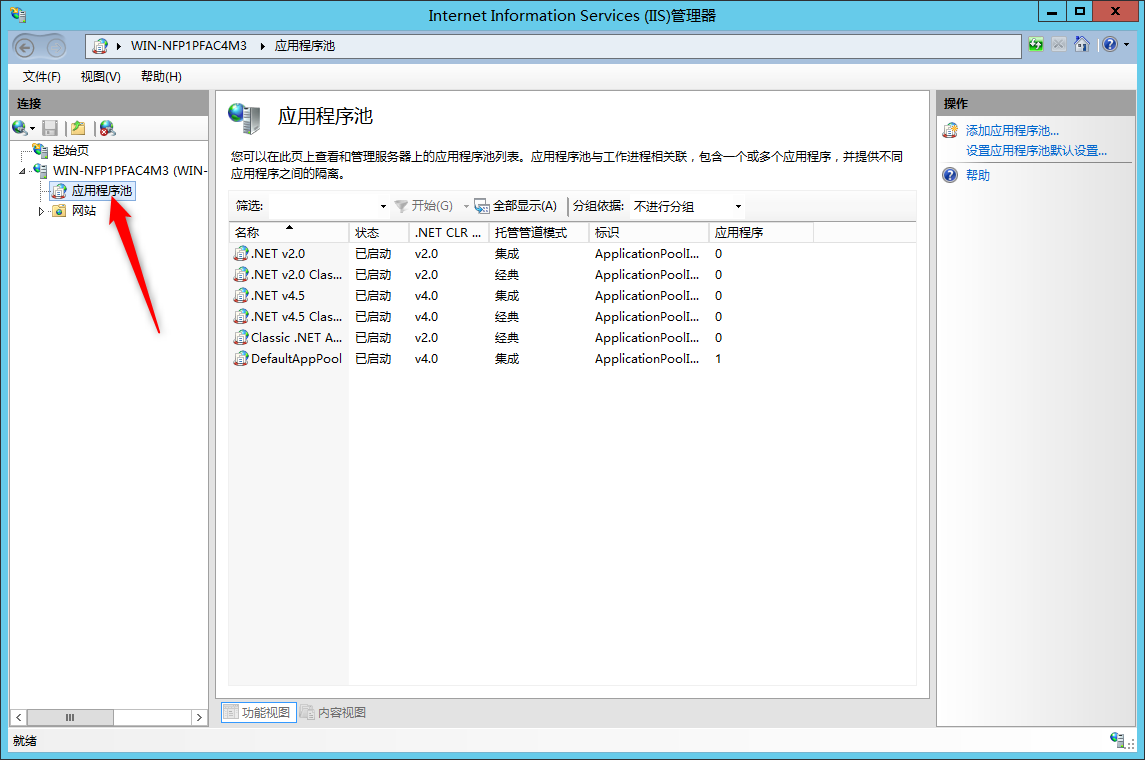The width and height of the screenshot is (1145, 760).
Task: Open the help question mark icon in address bar
Action: click(x=1110, y=45)
